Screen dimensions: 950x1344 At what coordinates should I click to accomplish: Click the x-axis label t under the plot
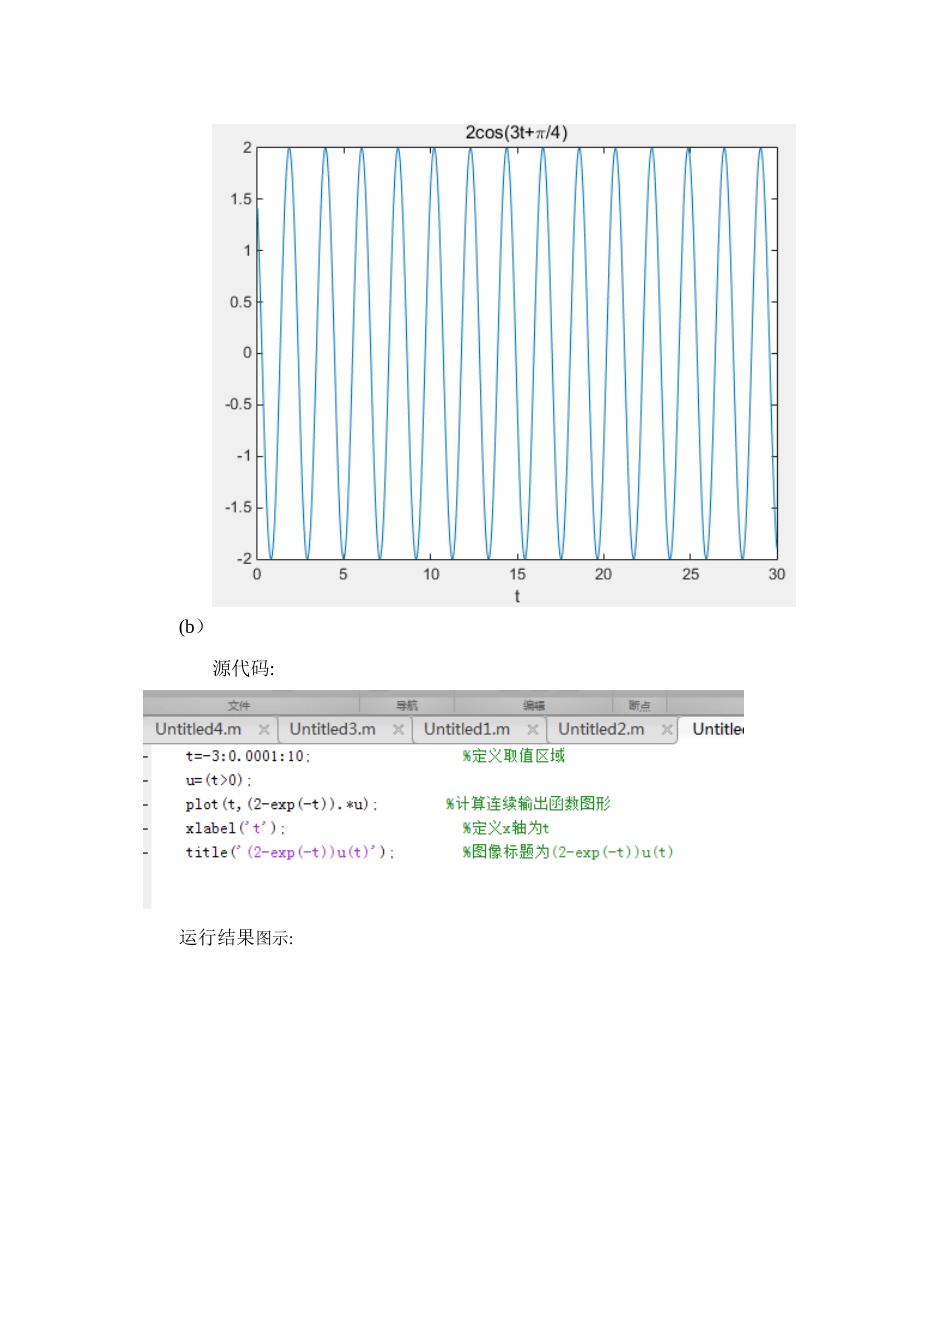(517, 596)
